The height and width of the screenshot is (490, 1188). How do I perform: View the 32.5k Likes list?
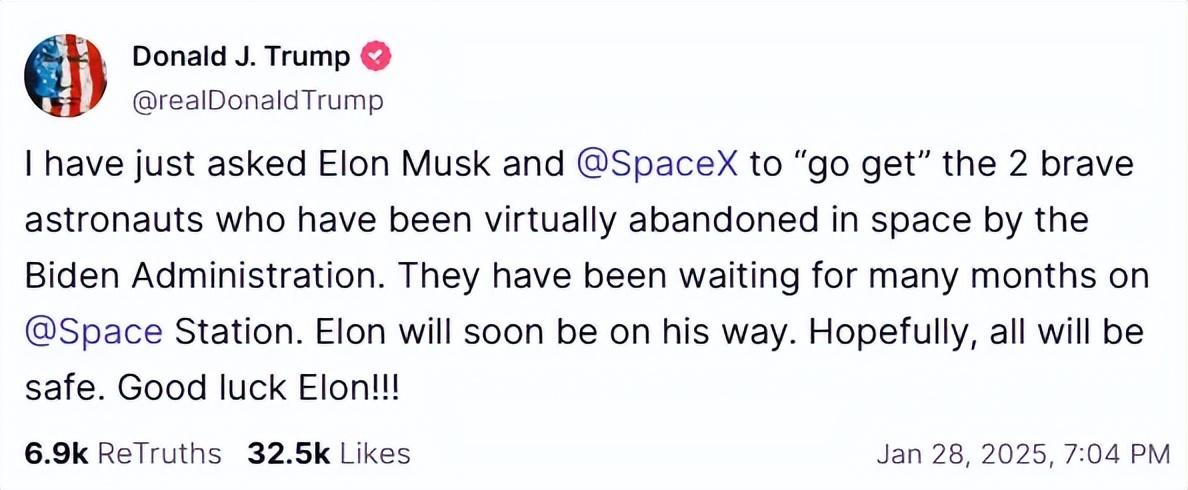coord(328,453)
